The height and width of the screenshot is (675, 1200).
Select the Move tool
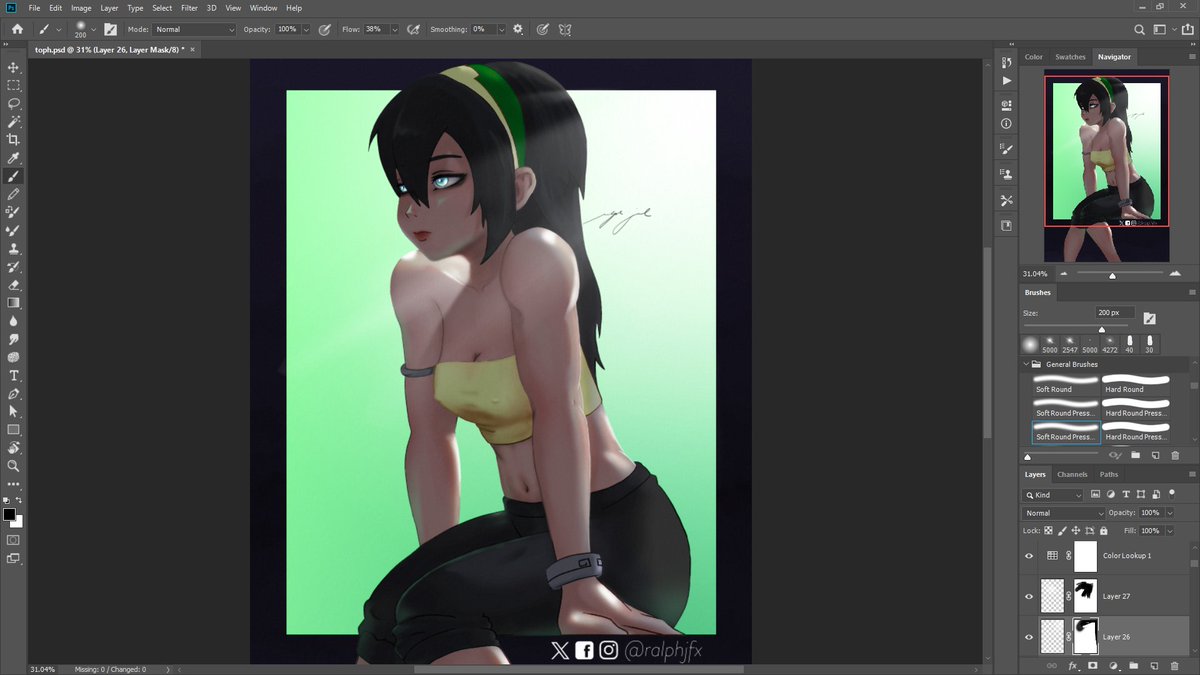coord(14,67)
